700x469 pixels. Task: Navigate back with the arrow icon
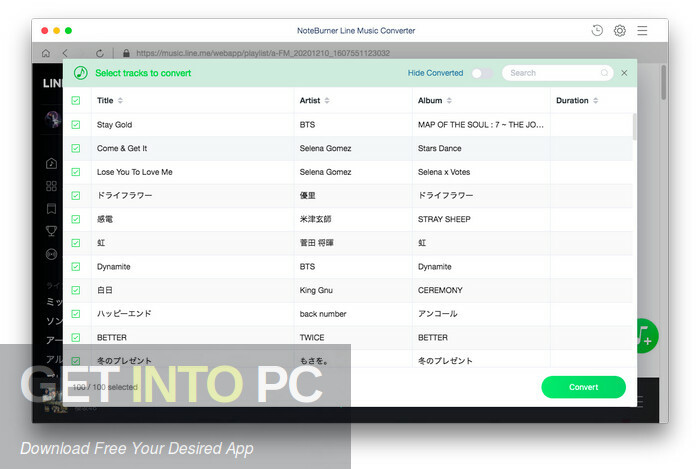(65, 53)
